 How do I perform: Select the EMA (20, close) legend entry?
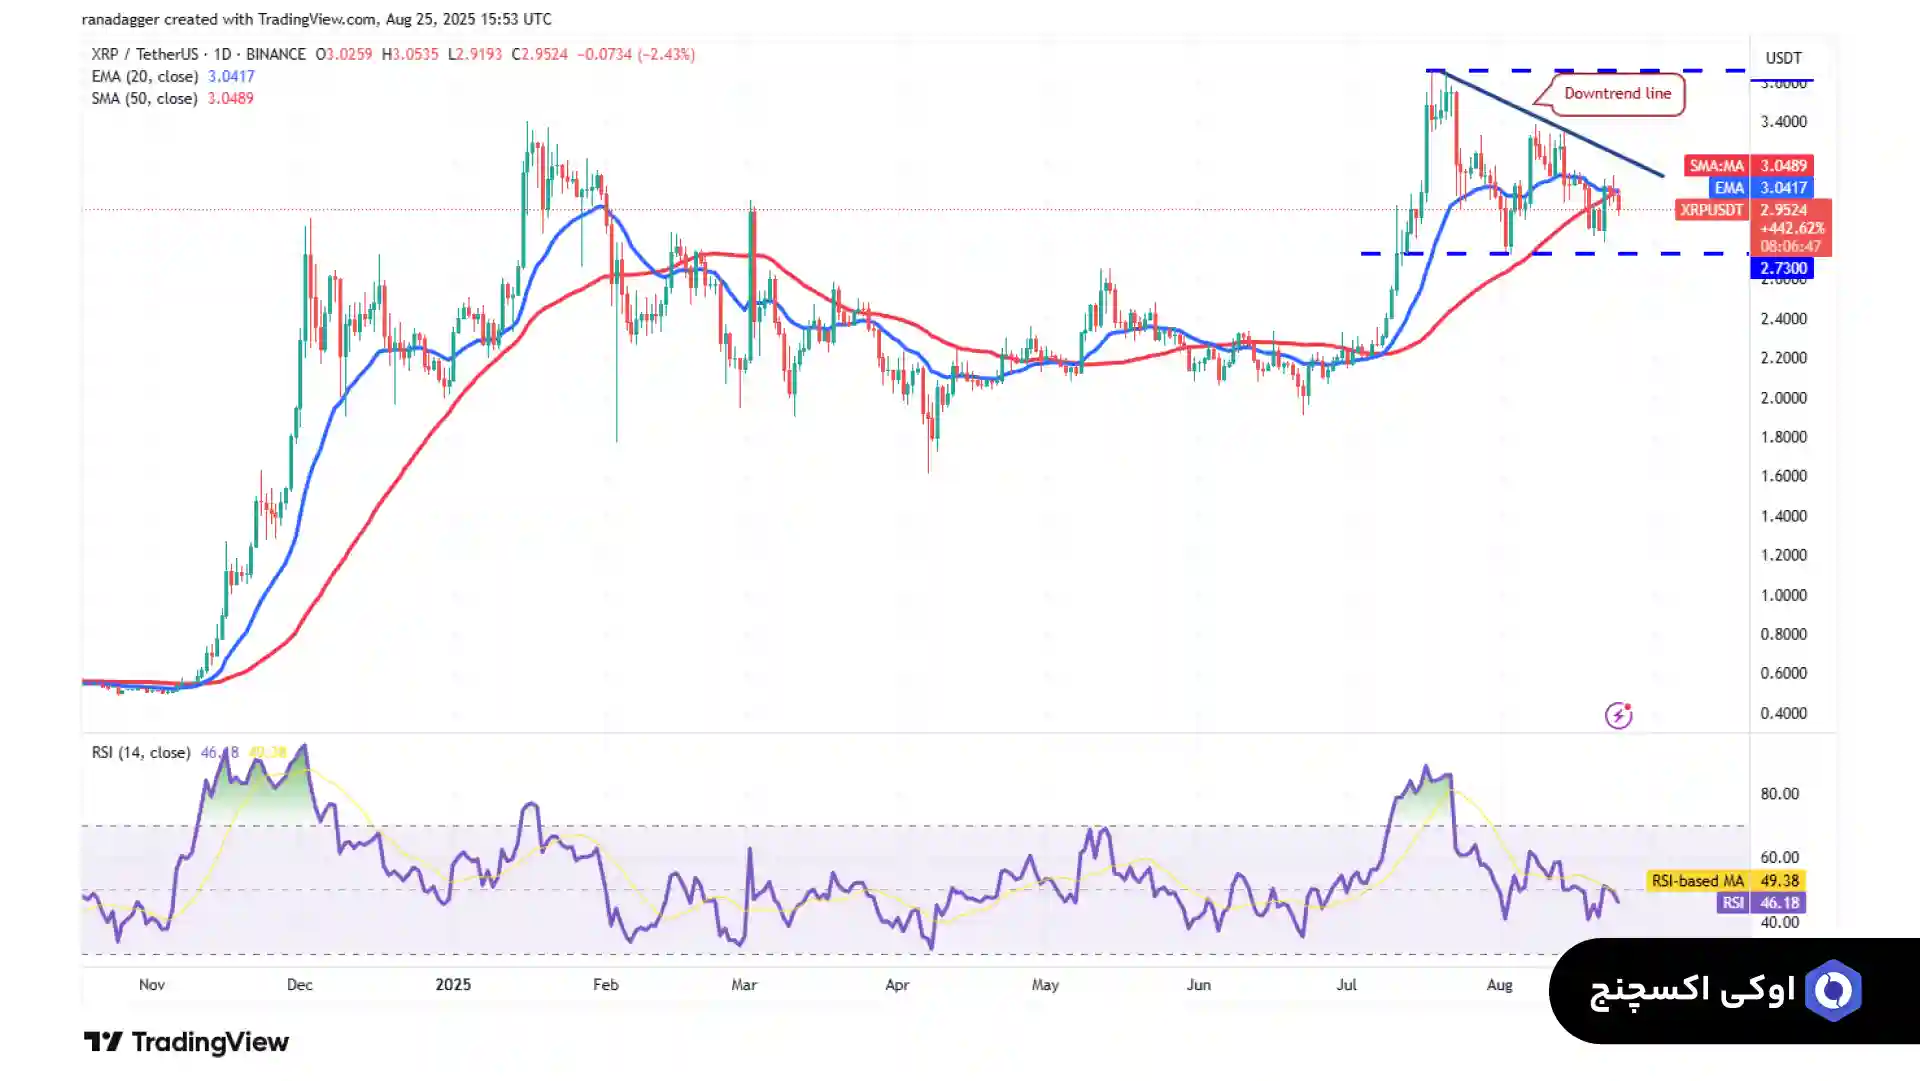(145, 77)
